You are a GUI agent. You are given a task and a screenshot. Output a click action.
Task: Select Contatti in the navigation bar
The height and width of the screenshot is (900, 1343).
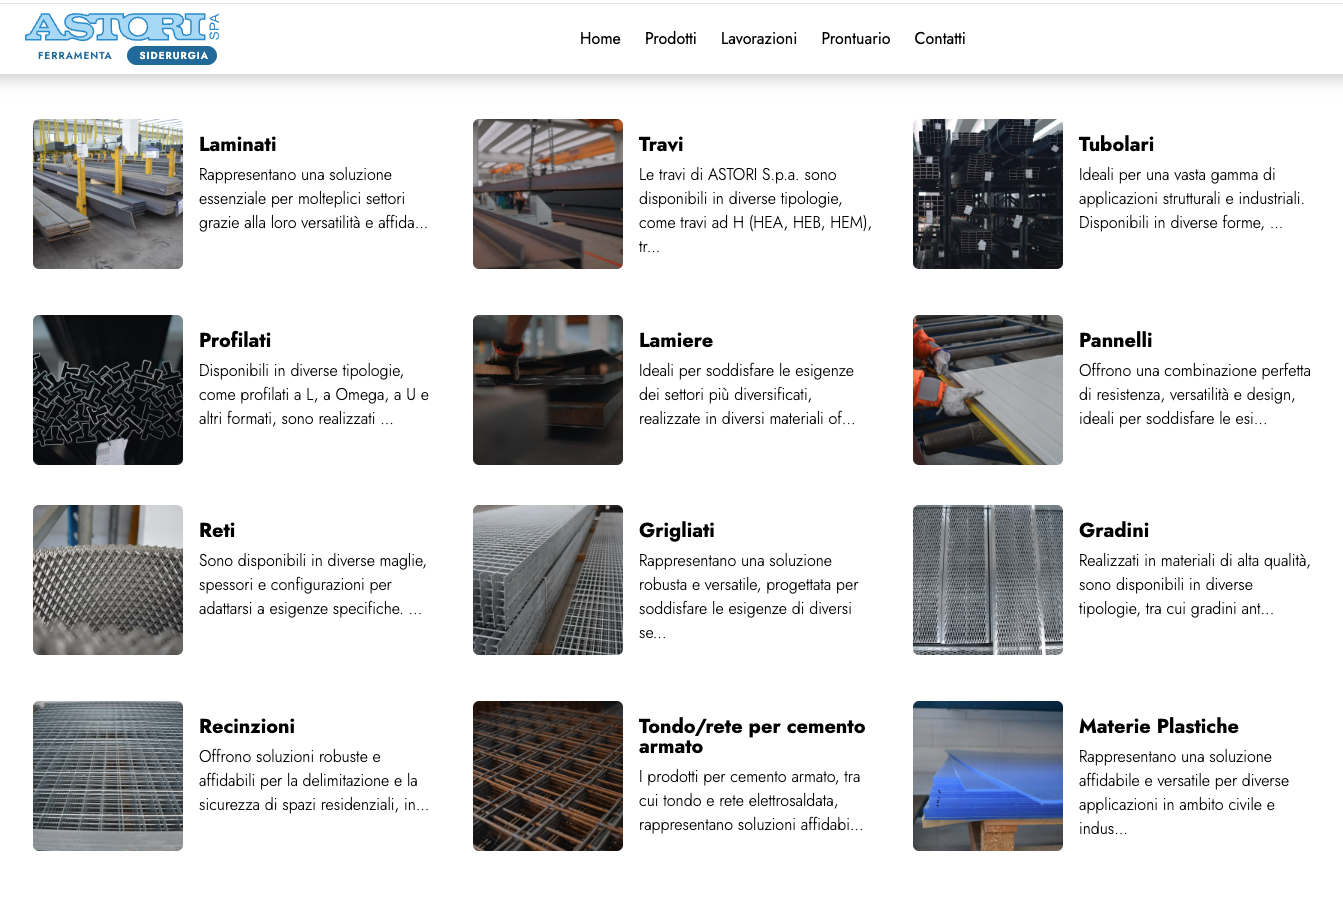pos(939,39)
